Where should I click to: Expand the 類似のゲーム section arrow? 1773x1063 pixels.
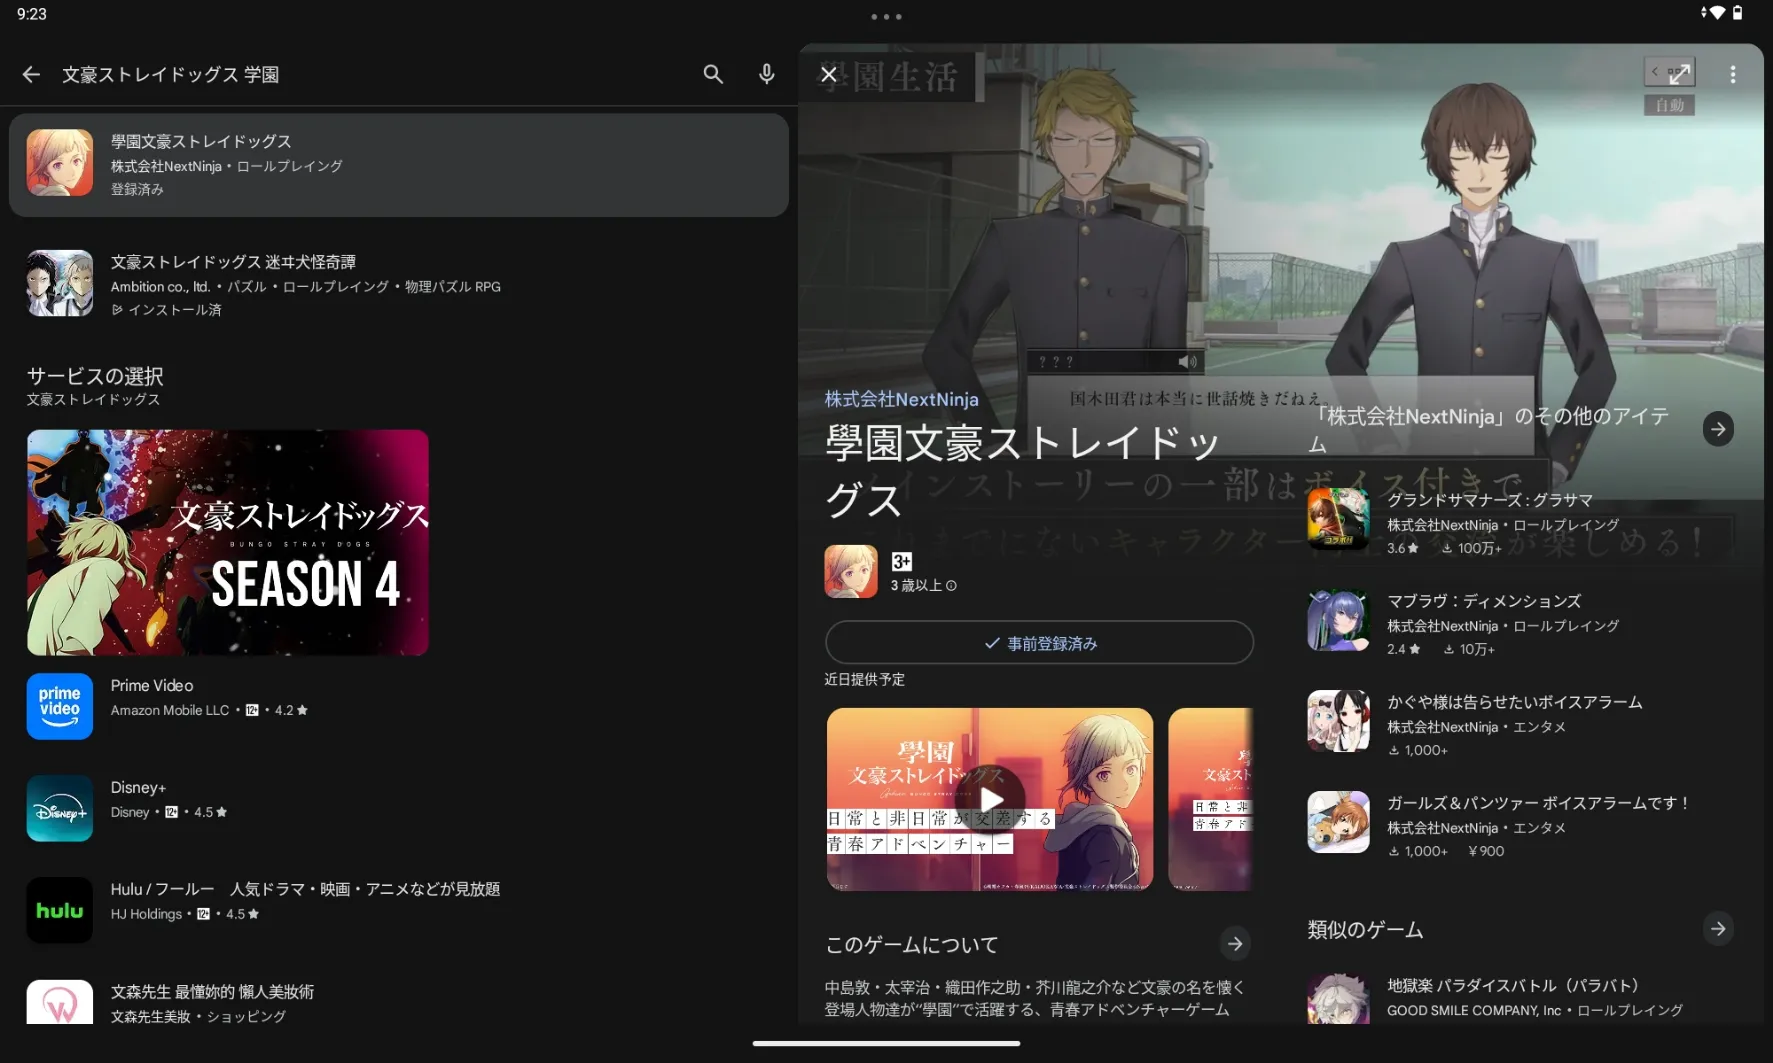point(1718,929)
